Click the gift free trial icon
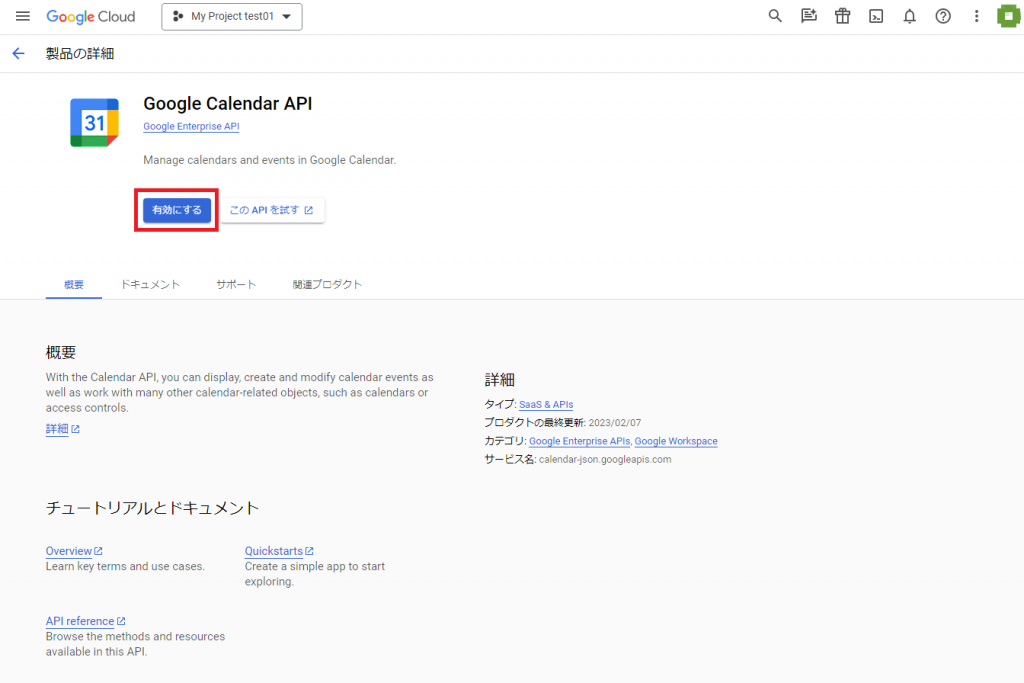Image resolution: width=1024 pixels, height=683 pixels. pos(842,16)
